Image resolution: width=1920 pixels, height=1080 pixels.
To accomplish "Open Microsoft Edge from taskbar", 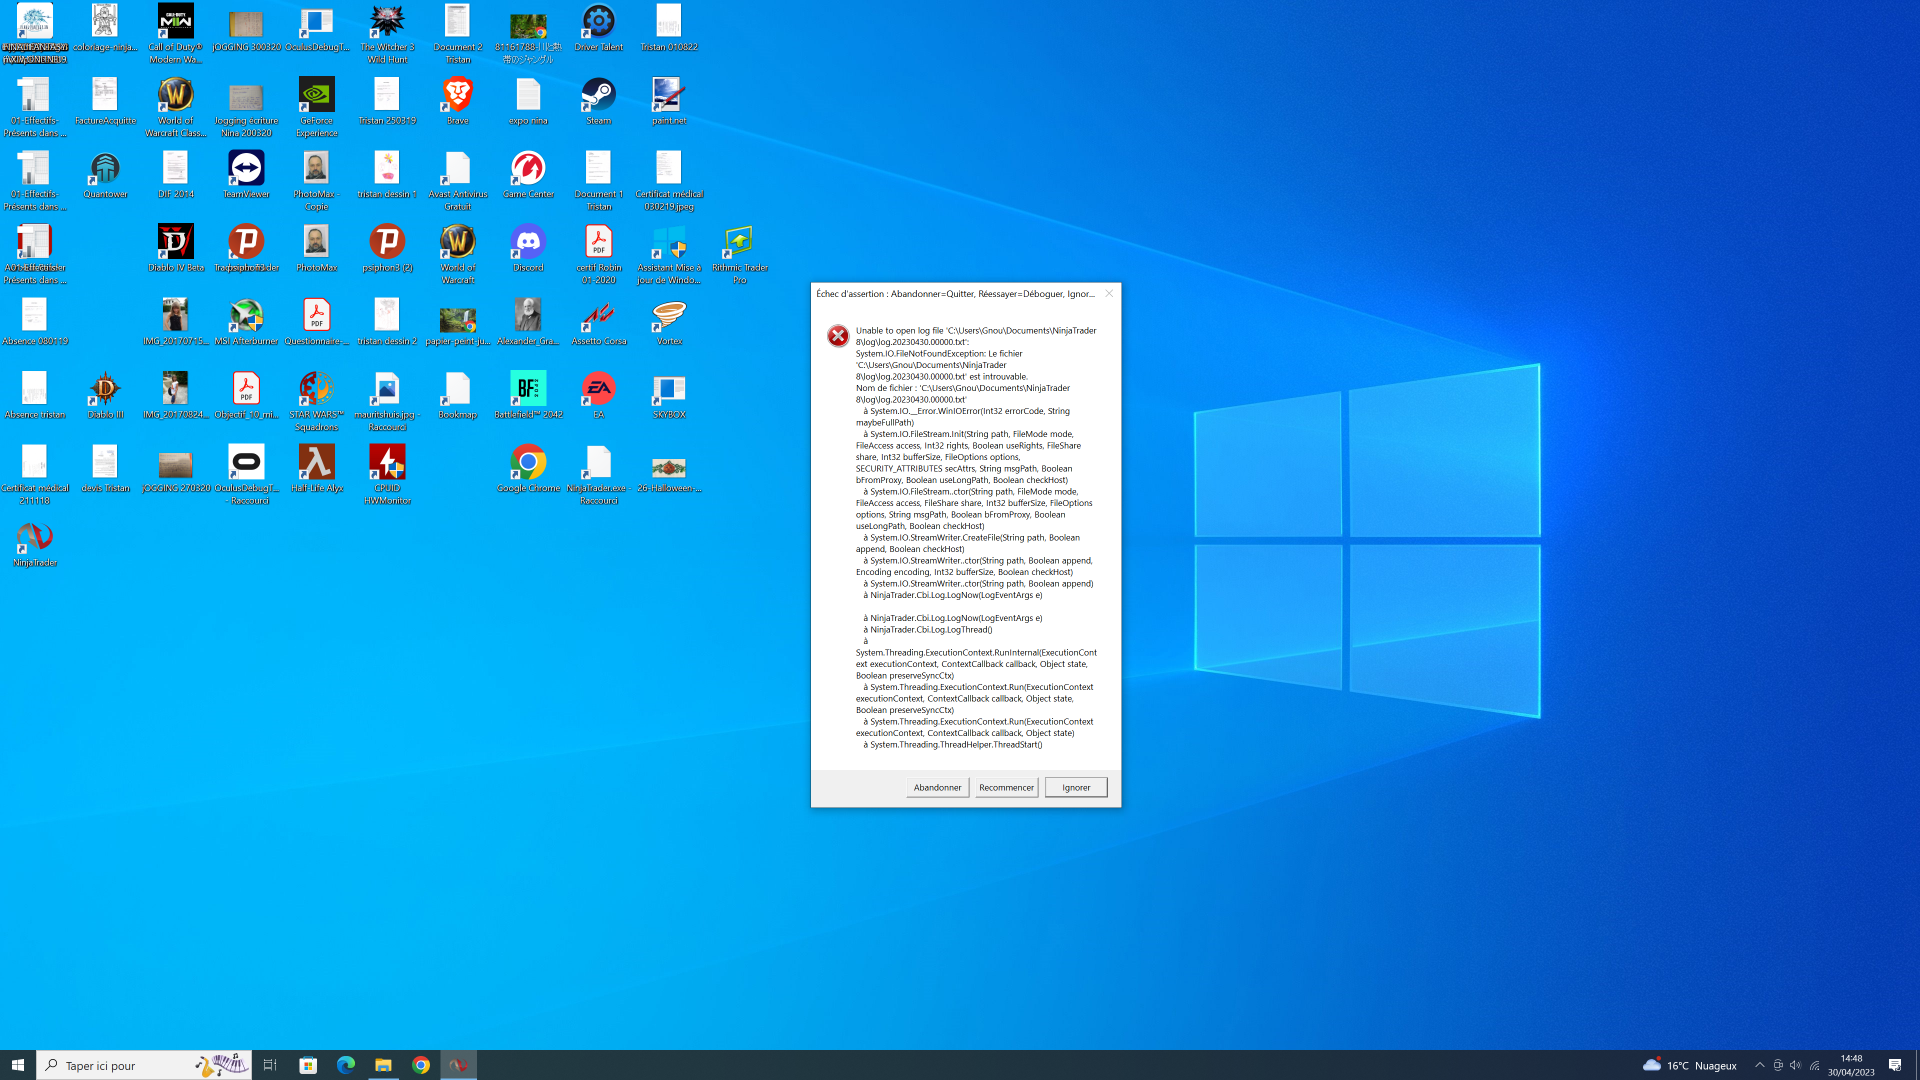I will (x=346, y=1065).
